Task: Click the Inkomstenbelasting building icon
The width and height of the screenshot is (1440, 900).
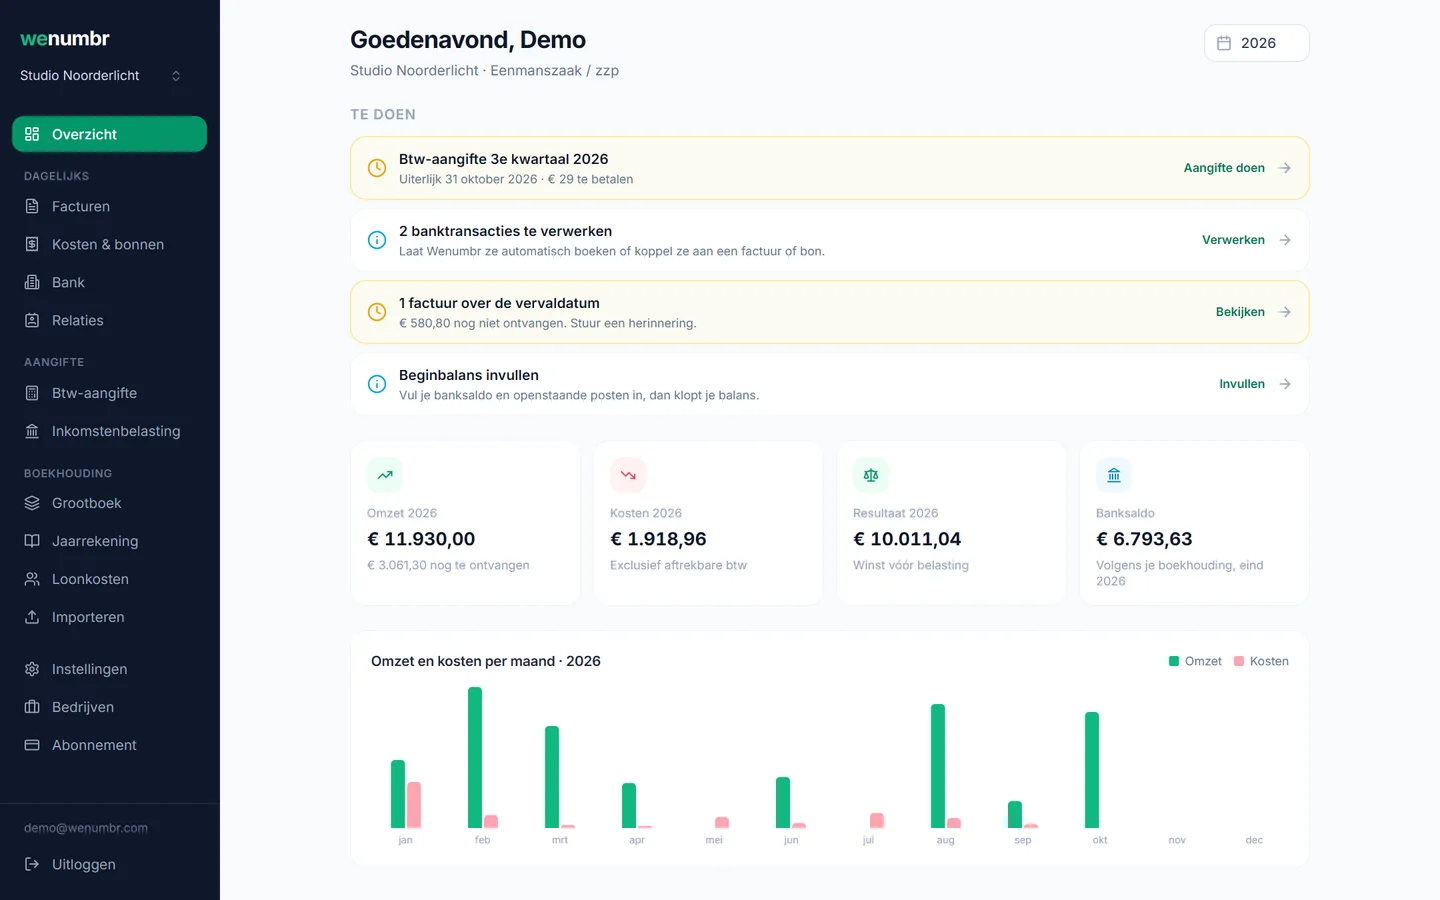Action: point(32,431)
